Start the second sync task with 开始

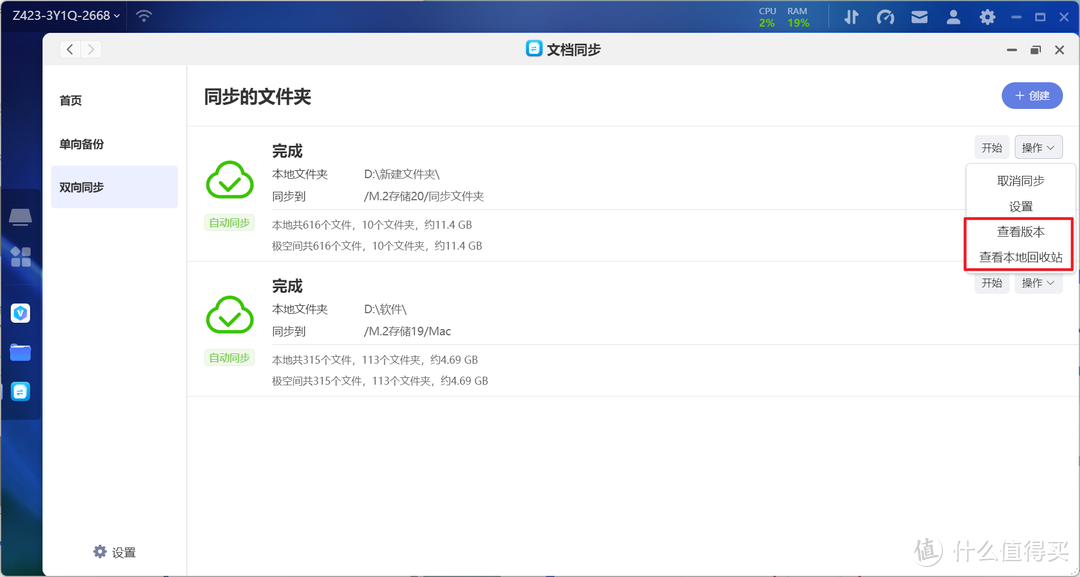(x=991, y=282)
